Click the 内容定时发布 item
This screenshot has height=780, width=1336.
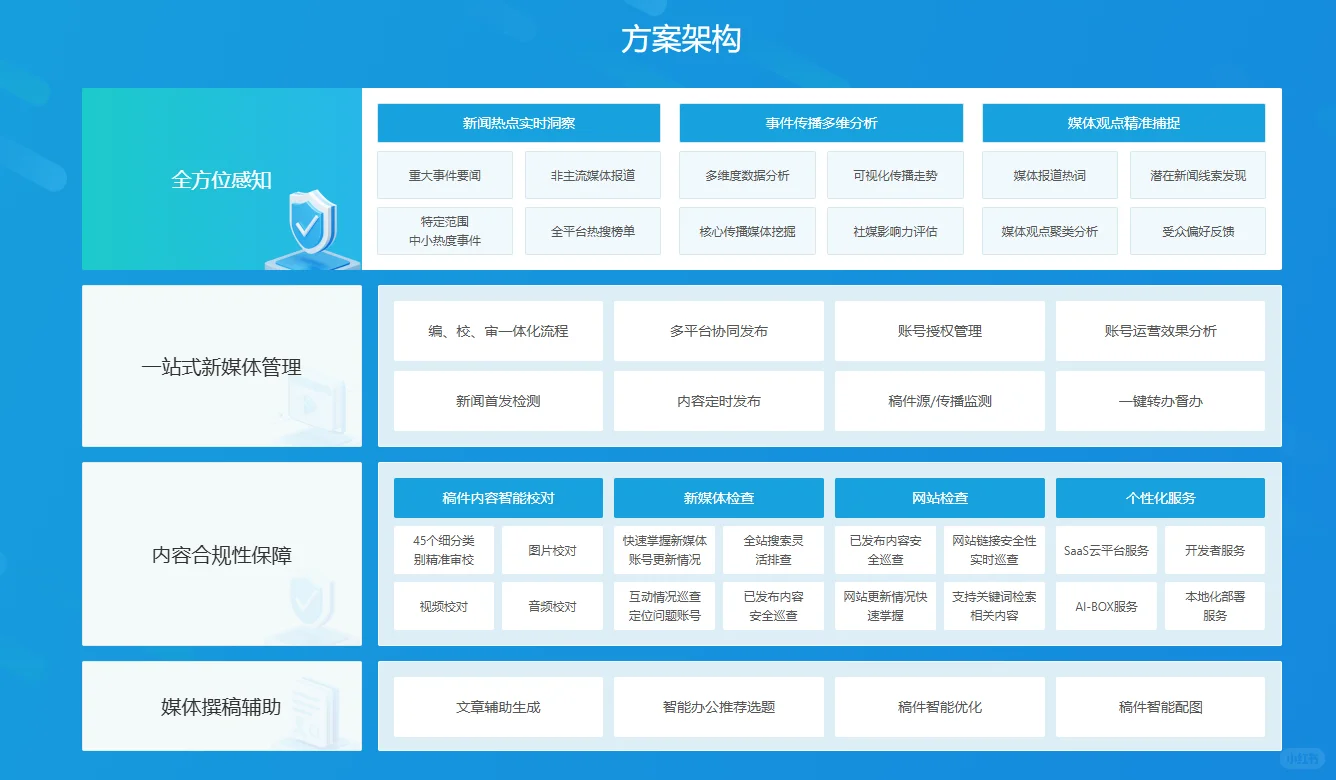tap(719, 401)
